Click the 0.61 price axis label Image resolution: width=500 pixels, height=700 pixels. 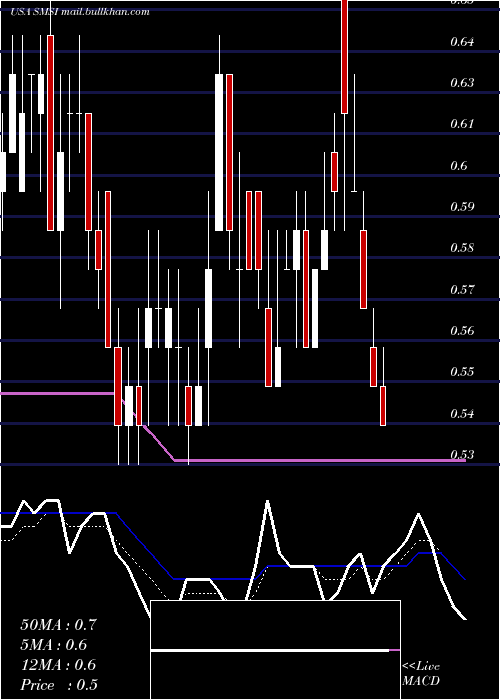pos(462,124)
